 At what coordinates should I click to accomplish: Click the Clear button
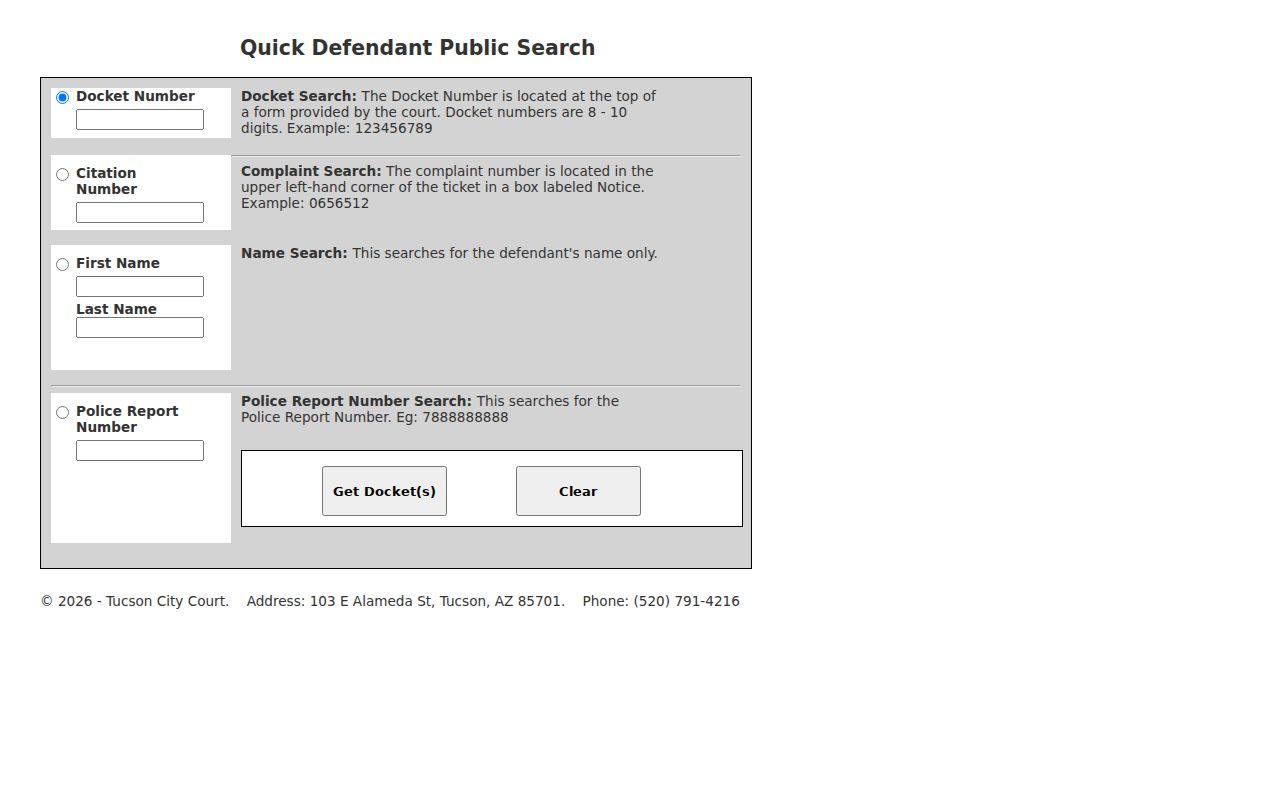pyautogui.click(x=578, y=491)
